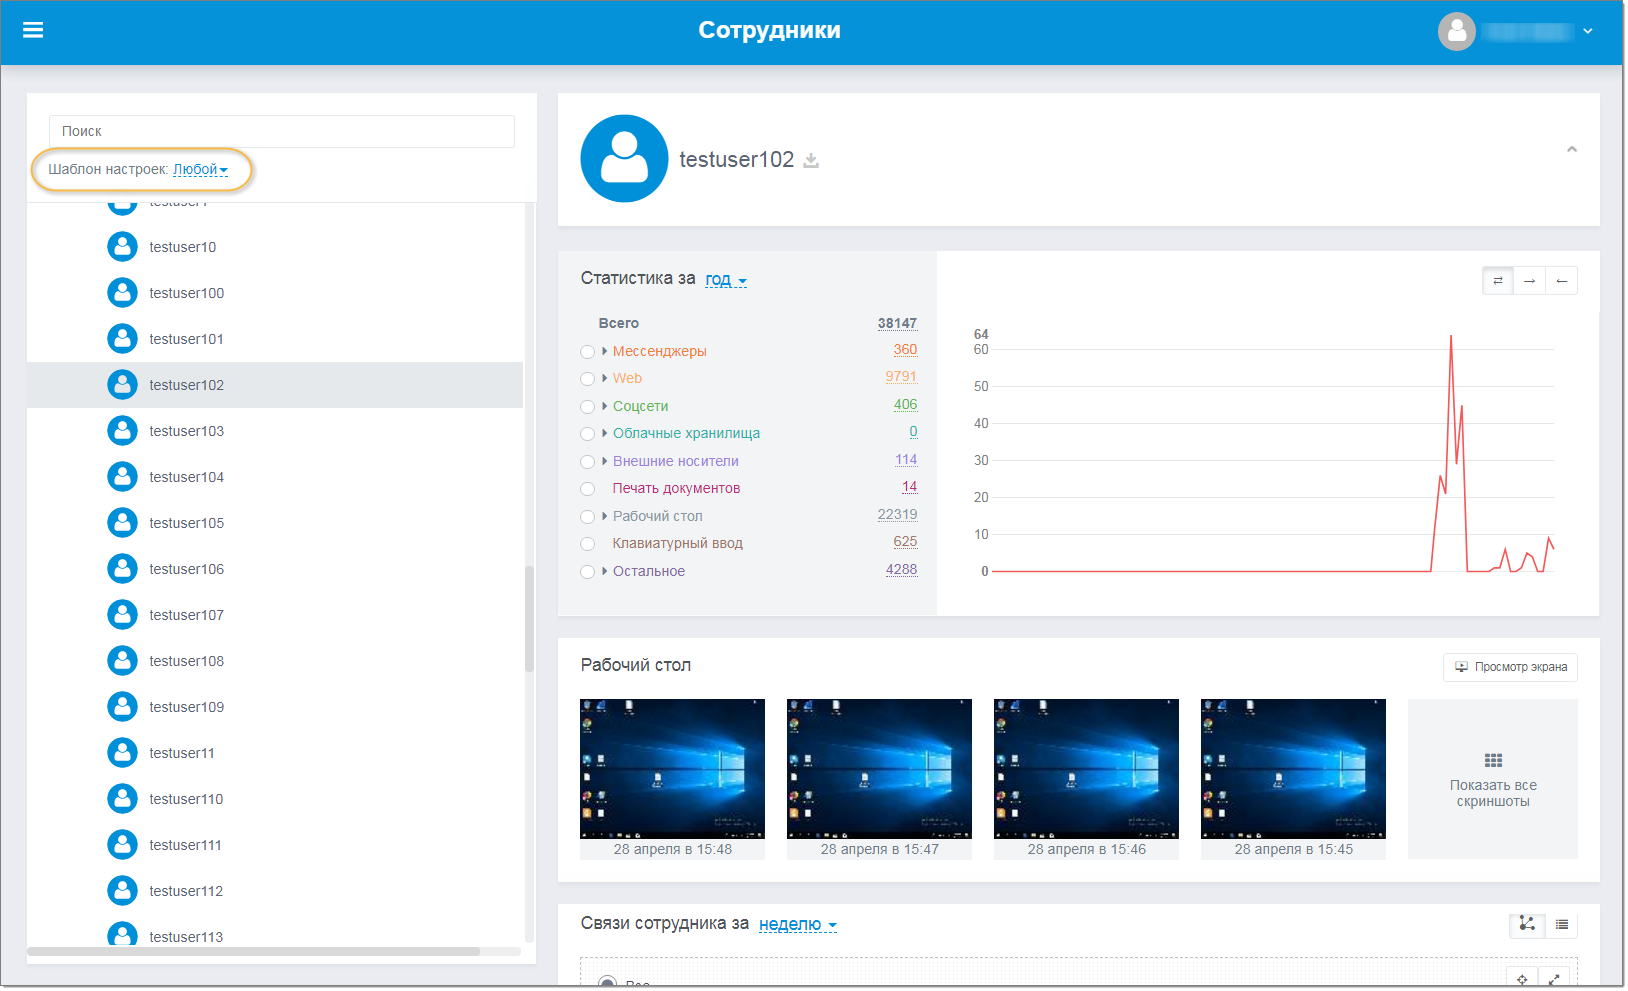Expand the account dropdown chevron
This screenshot has height=991, width=1628.
pos(1587,32)
